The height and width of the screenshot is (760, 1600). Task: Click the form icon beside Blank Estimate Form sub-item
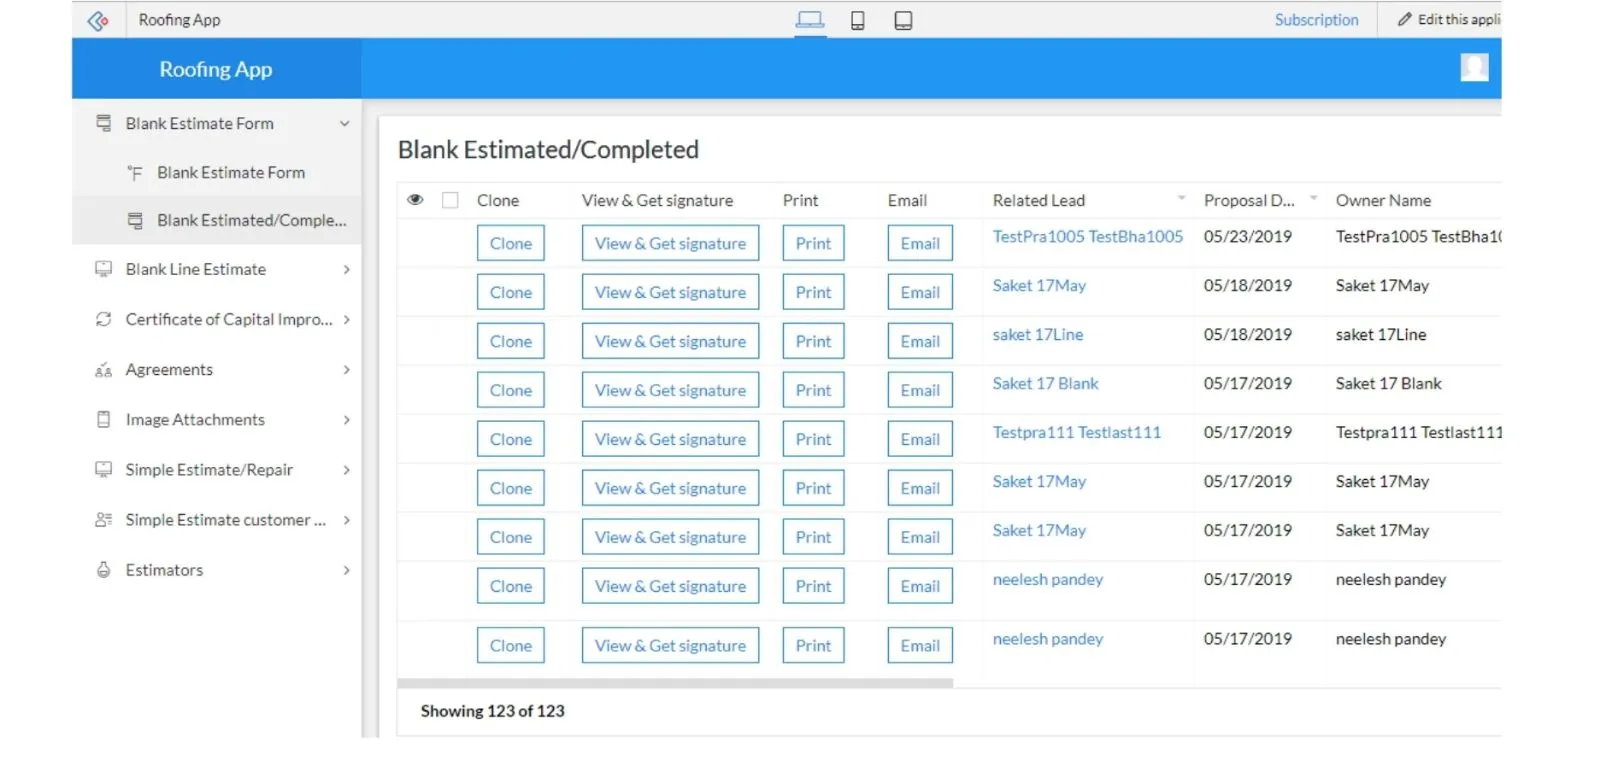tap(135, 173)
